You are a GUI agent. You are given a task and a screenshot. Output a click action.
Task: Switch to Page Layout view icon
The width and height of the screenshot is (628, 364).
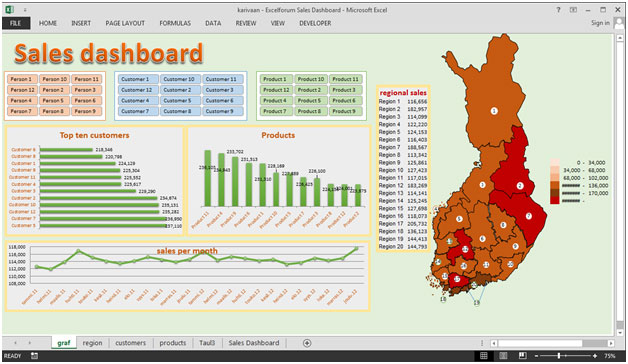click(x=503, y=356)
